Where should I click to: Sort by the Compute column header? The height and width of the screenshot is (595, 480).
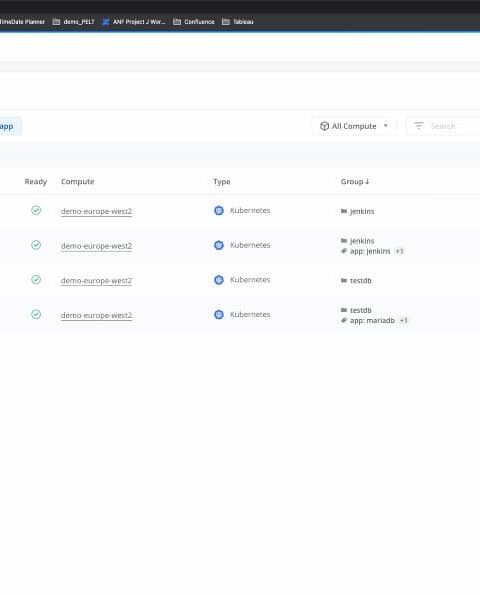click(77, 182)
